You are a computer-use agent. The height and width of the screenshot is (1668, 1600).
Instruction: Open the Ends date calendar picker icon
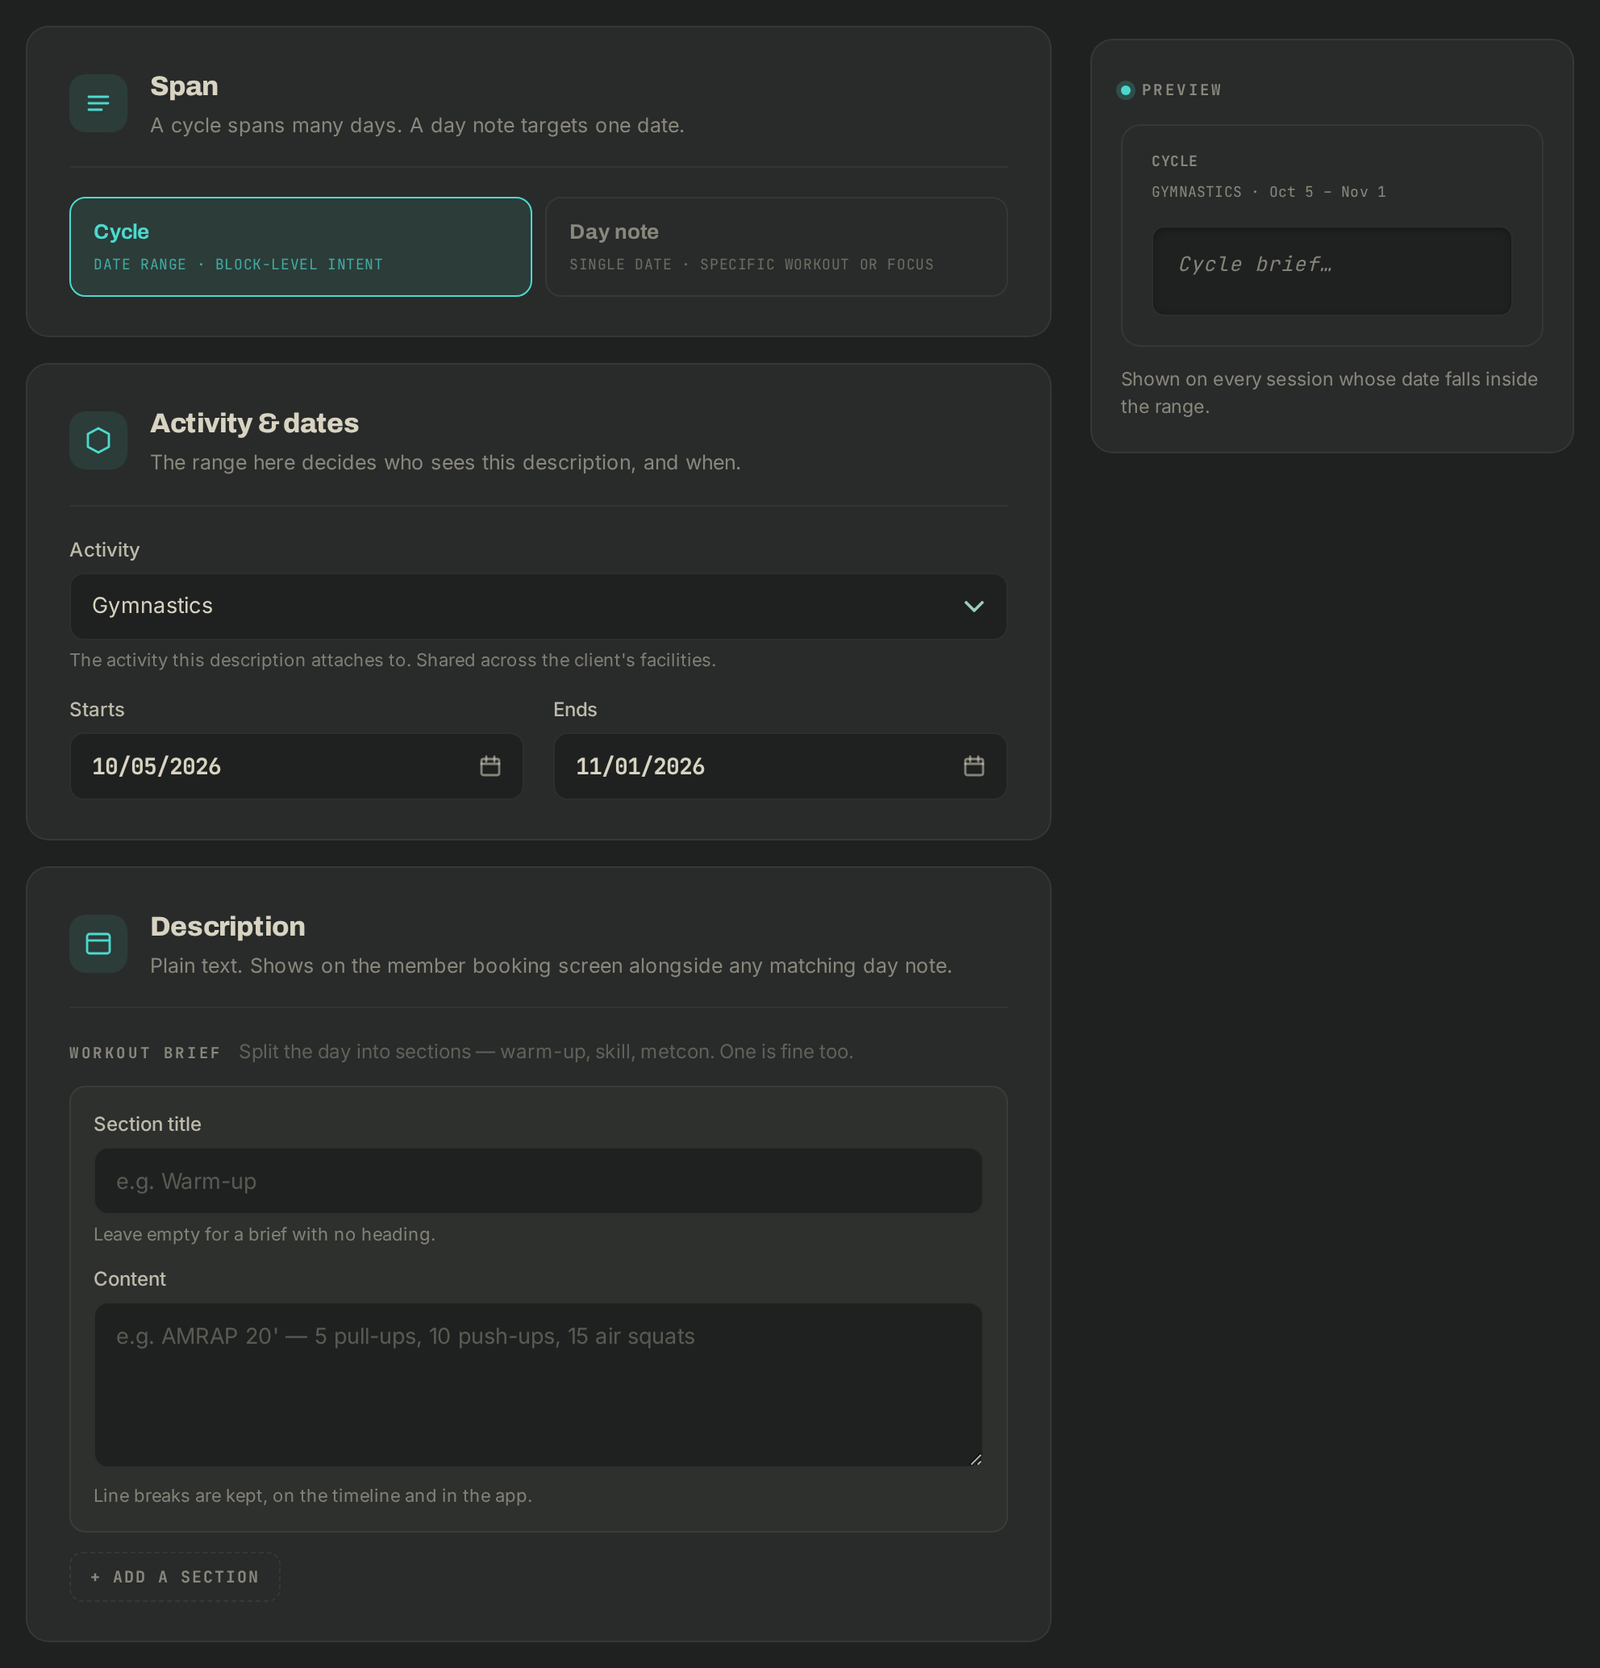974,766
